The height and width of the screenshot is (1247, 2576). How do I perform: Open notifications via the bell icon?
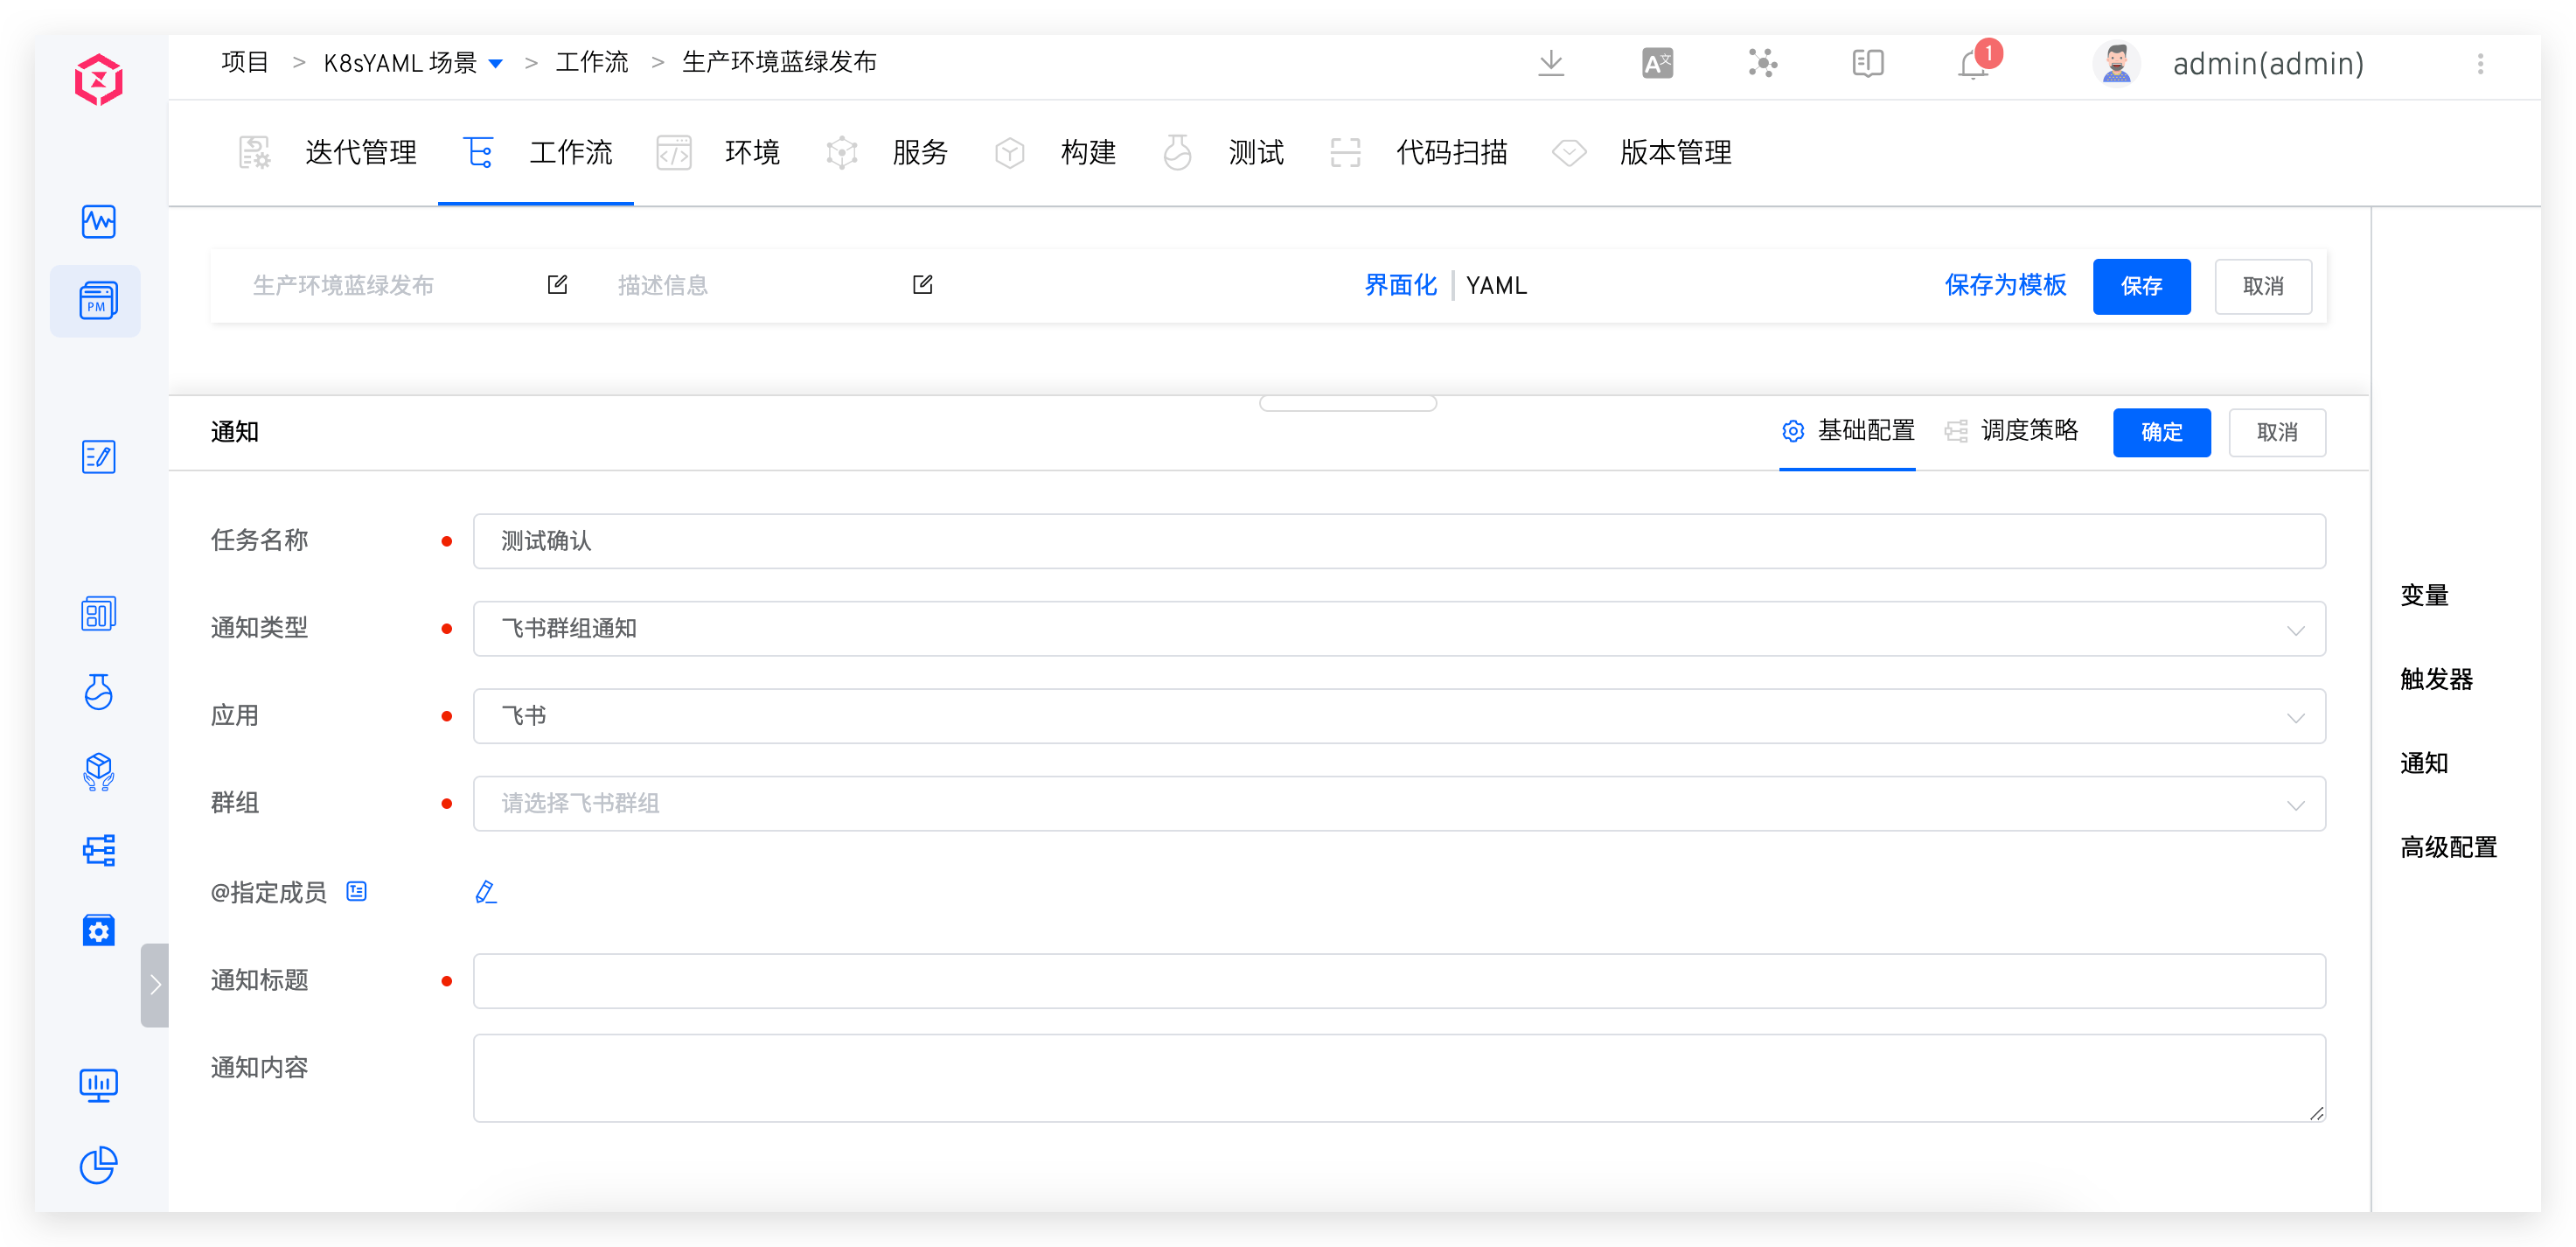coord(1971,63)
